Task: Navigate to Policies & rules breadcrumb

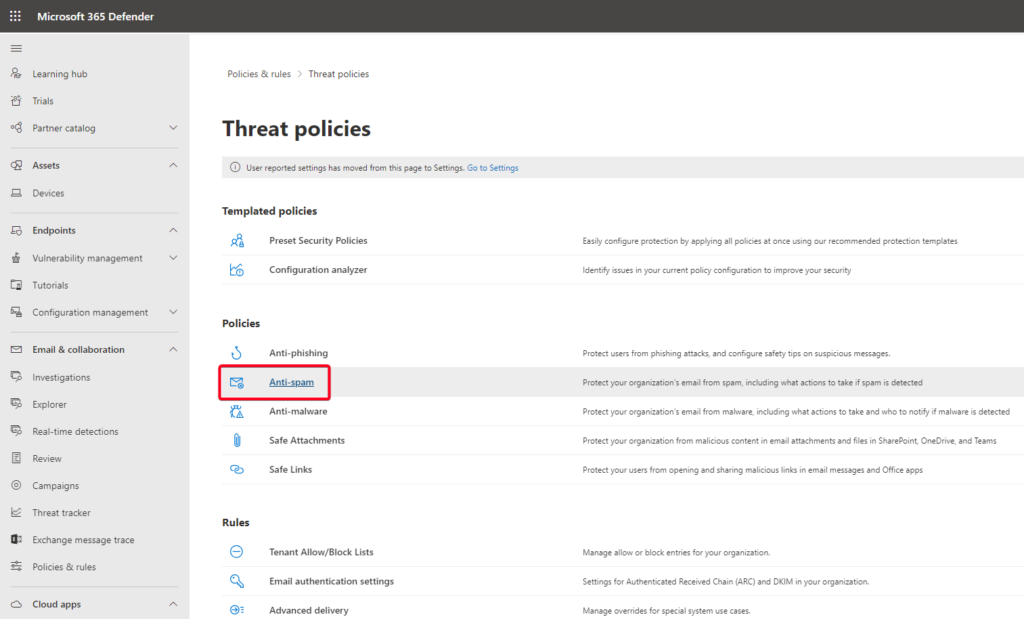Action: 259,74
